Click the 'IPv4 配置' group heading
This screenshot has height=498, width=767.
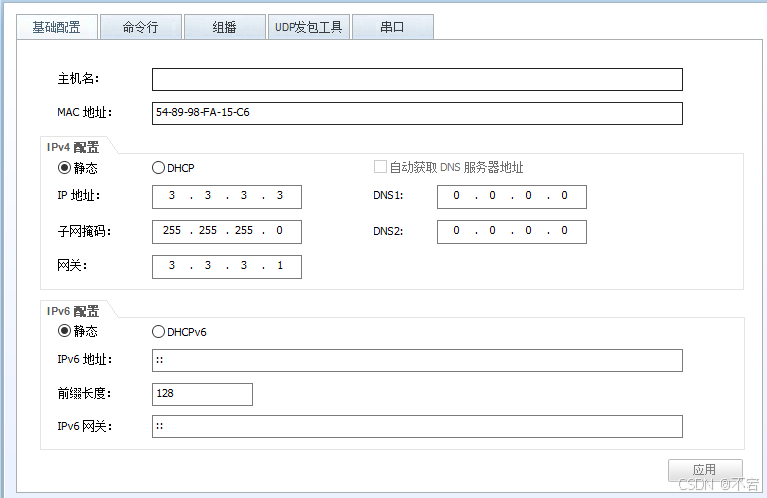[73, 147]
